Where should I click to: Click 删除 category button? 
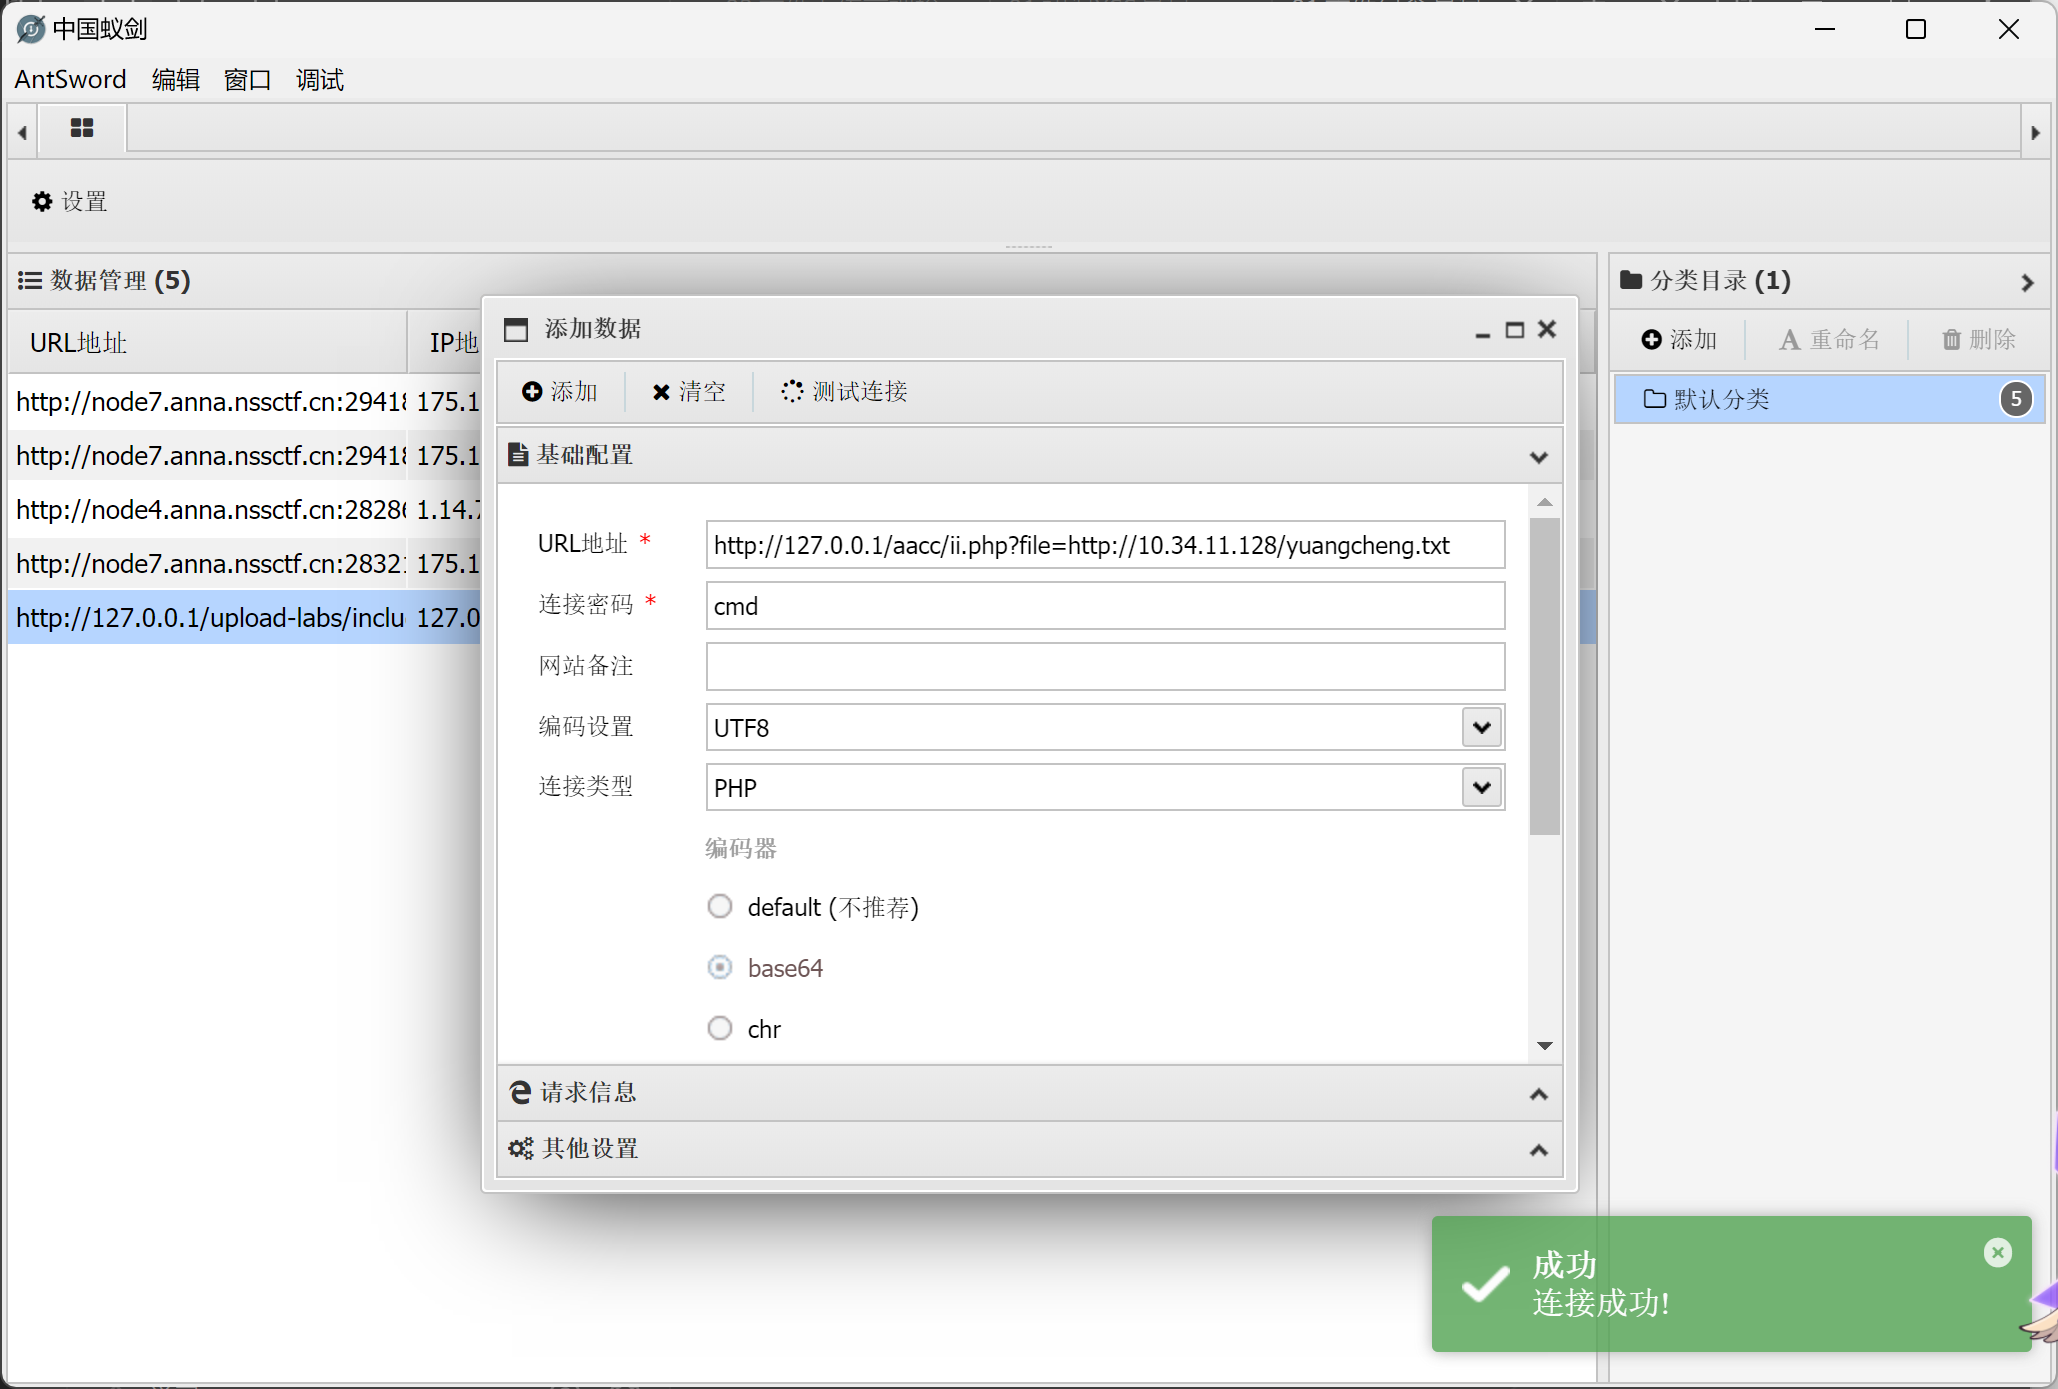tap(1978, 340)
